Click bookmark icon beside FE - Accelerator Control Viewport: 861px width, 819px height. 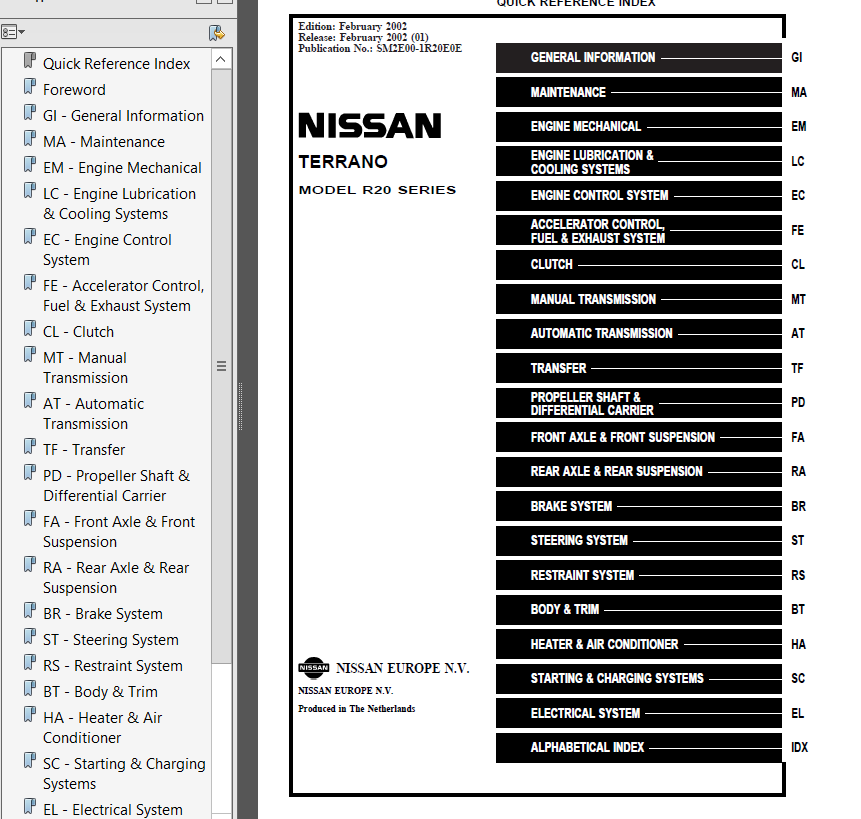[30, 283]
